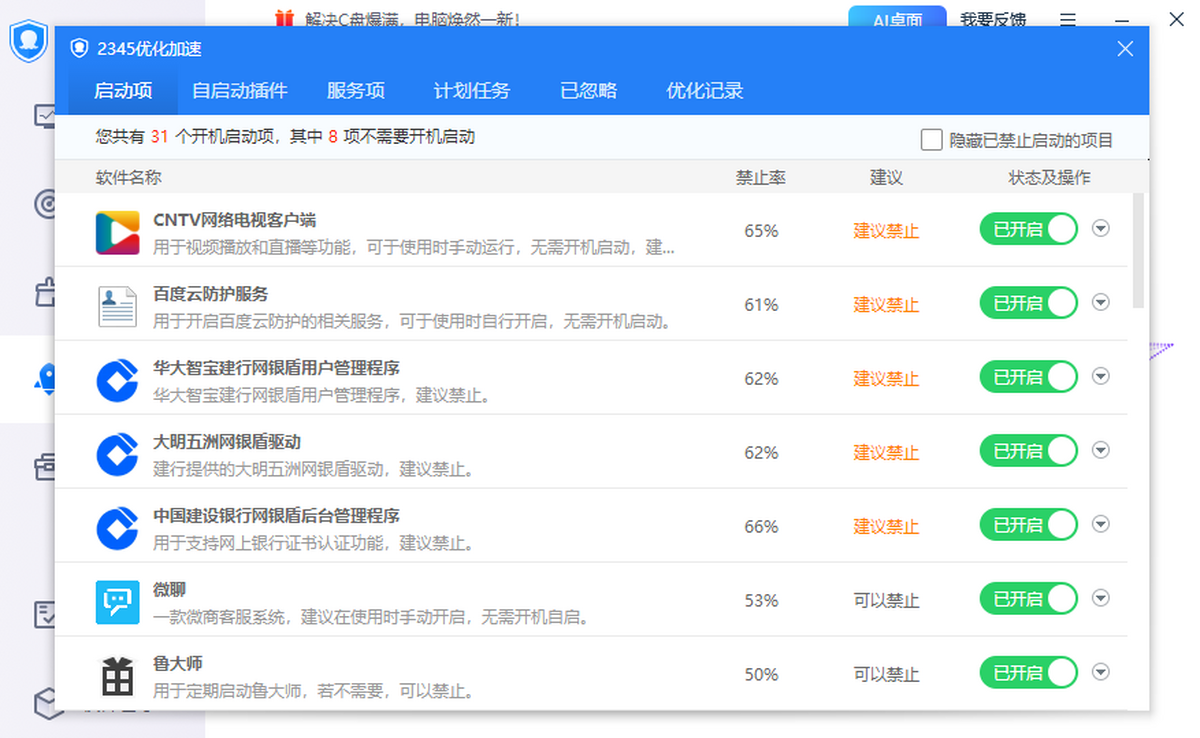
Task: Click the list vertical scrollbar thumb
Action: coord(1138,250)
